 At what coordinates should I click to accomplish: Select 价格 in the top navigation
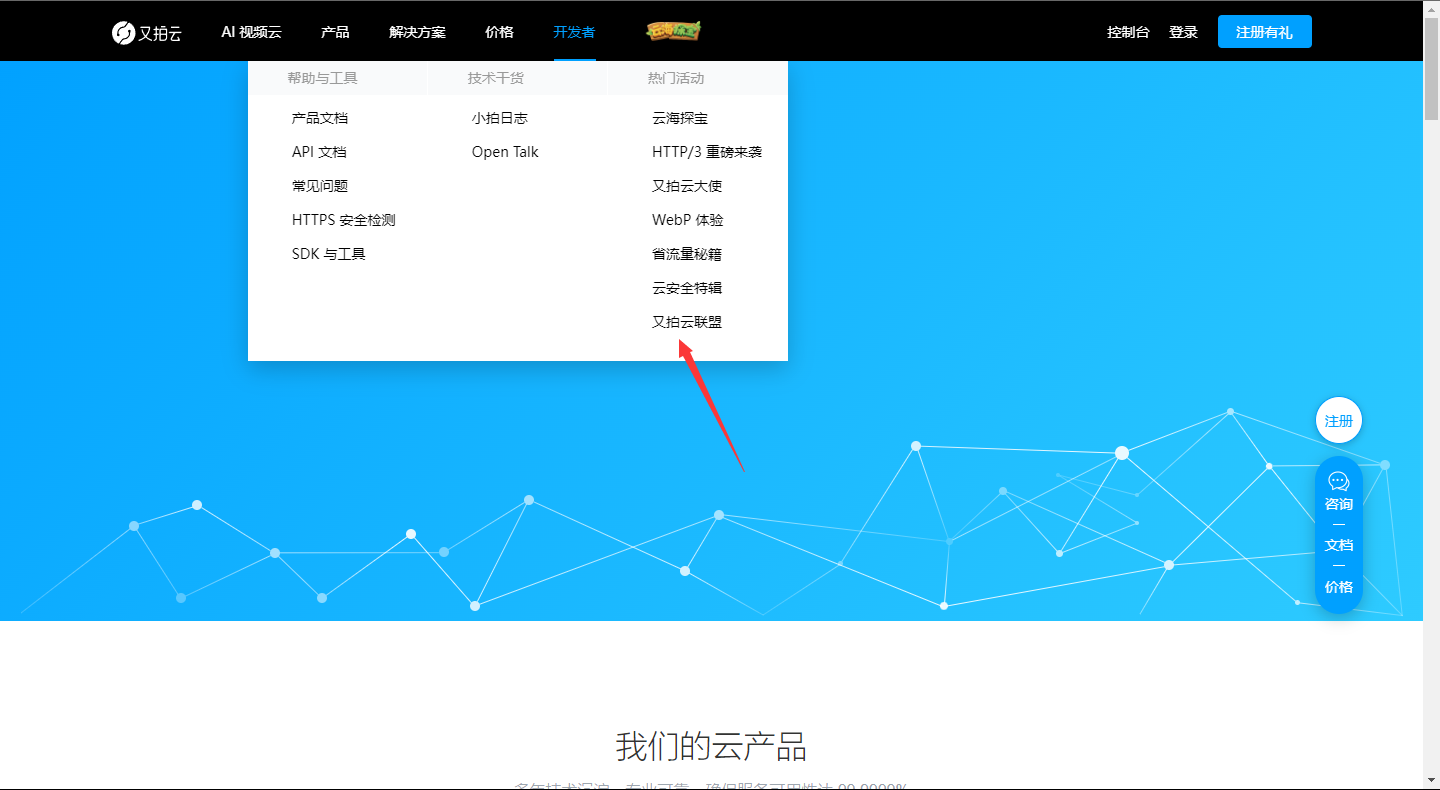pyautogui.click(x=499, y=31)
